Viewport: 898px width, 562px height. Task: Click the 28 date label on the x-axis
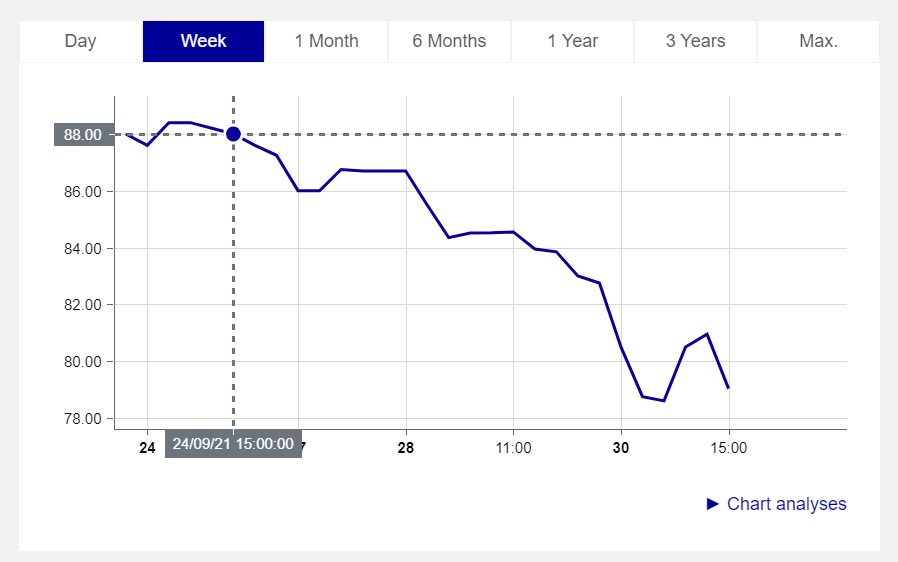coord(405,448)
